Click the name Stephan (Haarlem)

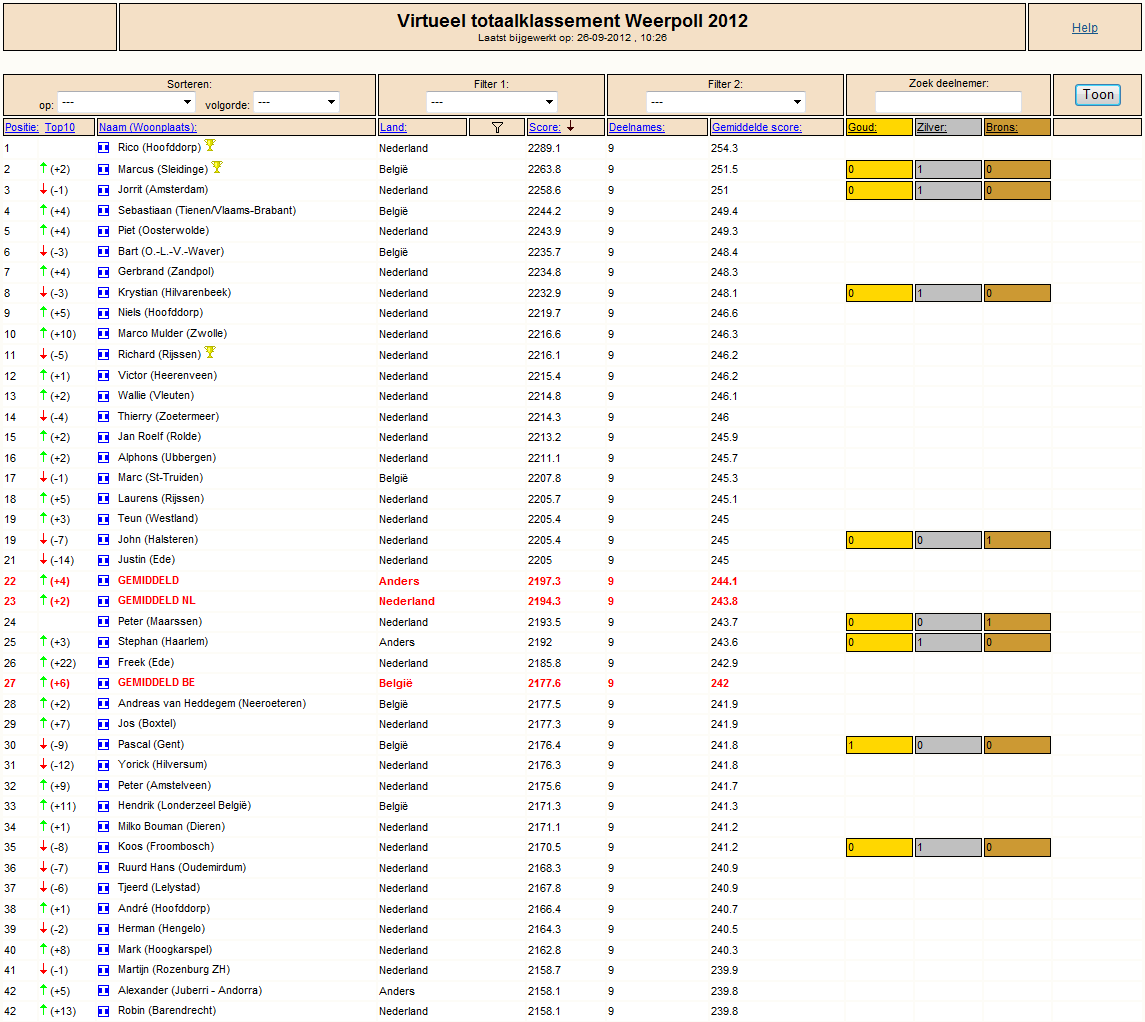pyautogui.click(x=163, y=642)
